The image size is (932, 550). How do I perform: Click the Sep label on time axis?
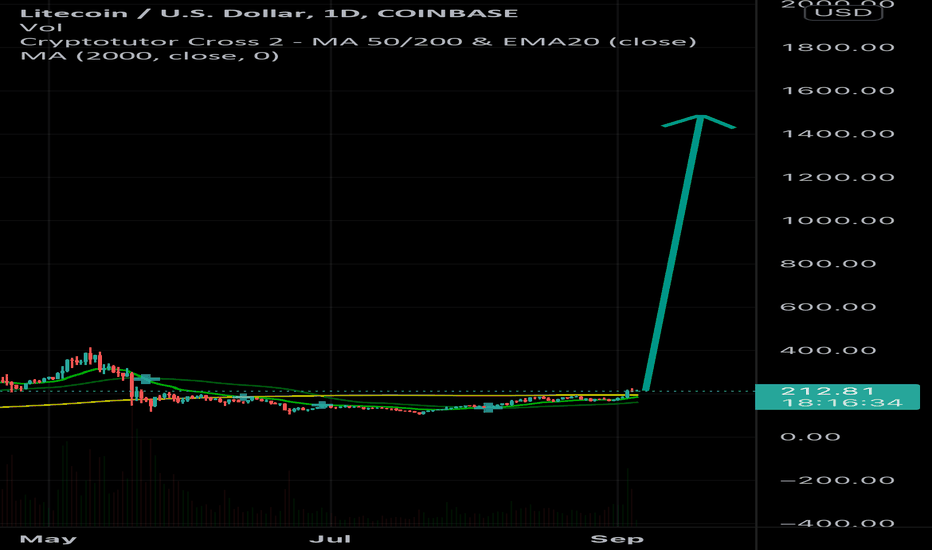coord(617,539)
